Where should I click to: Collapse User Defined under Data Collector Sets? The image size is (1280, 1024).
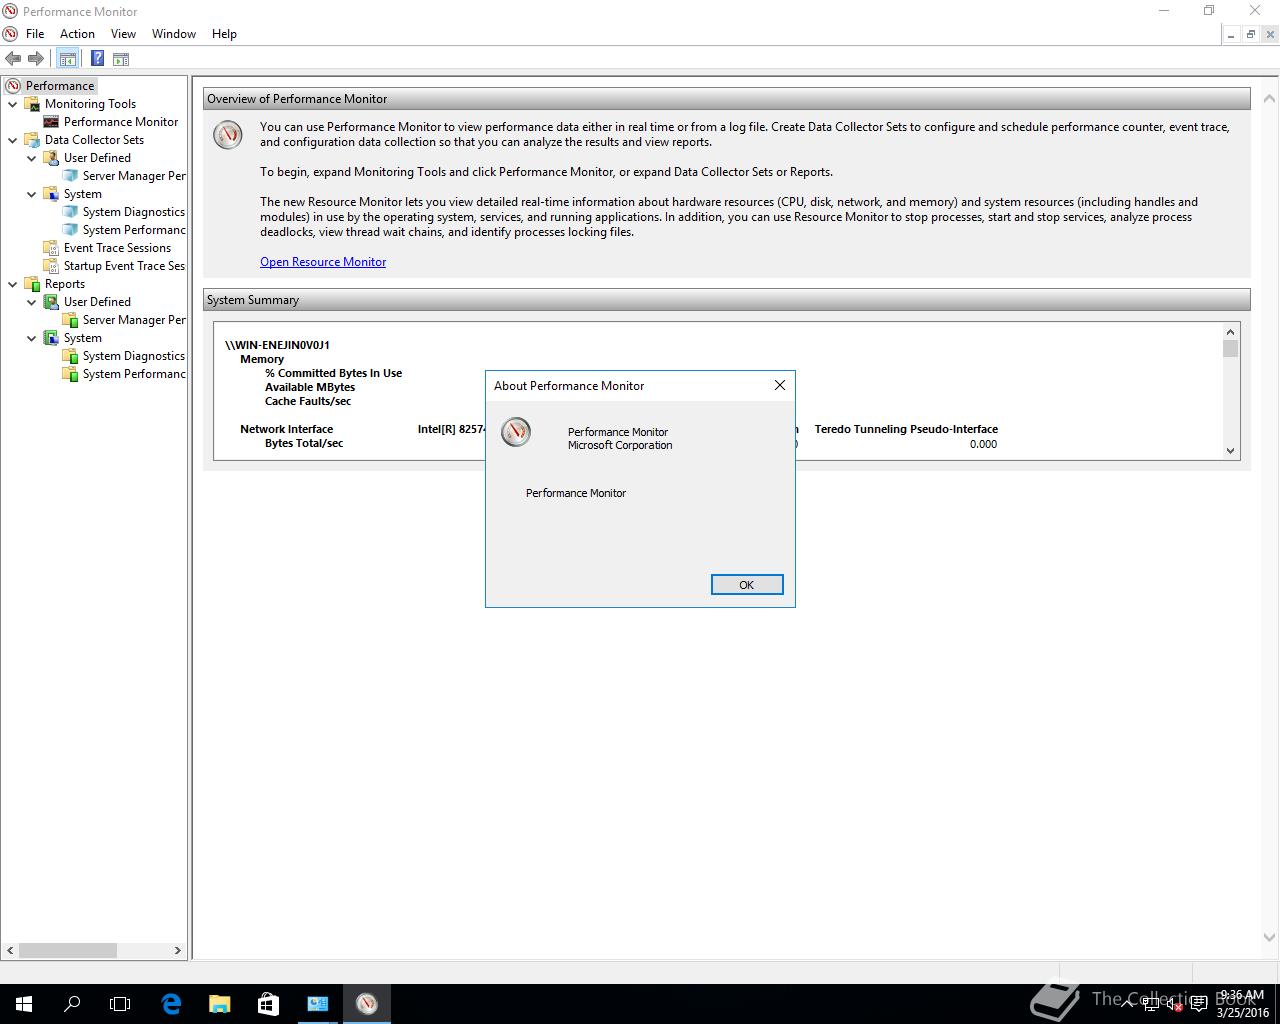click(32, 158)
